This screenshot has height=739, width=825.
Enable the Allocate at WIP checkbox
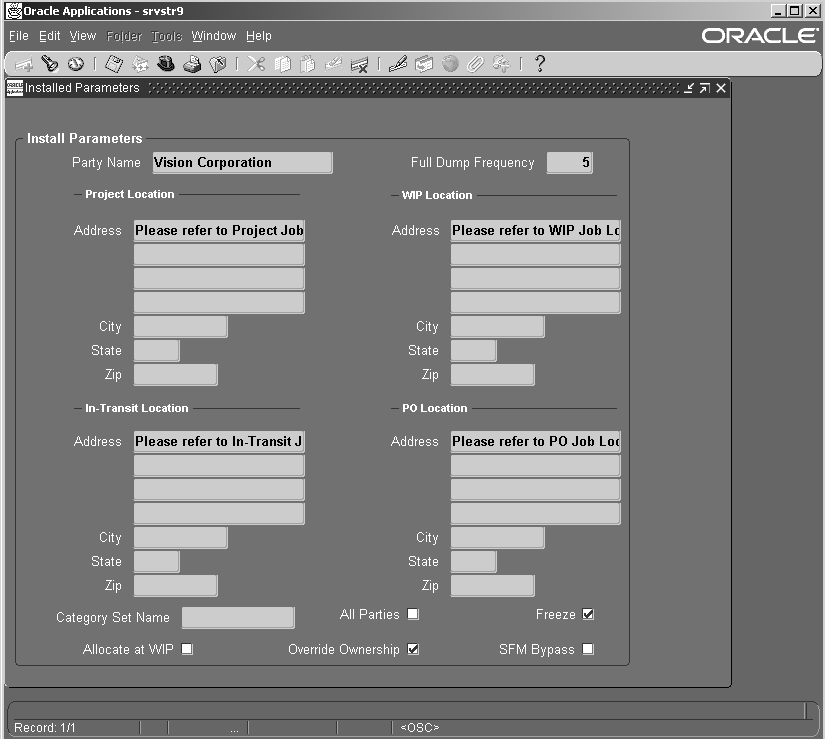tap(187, 649)
